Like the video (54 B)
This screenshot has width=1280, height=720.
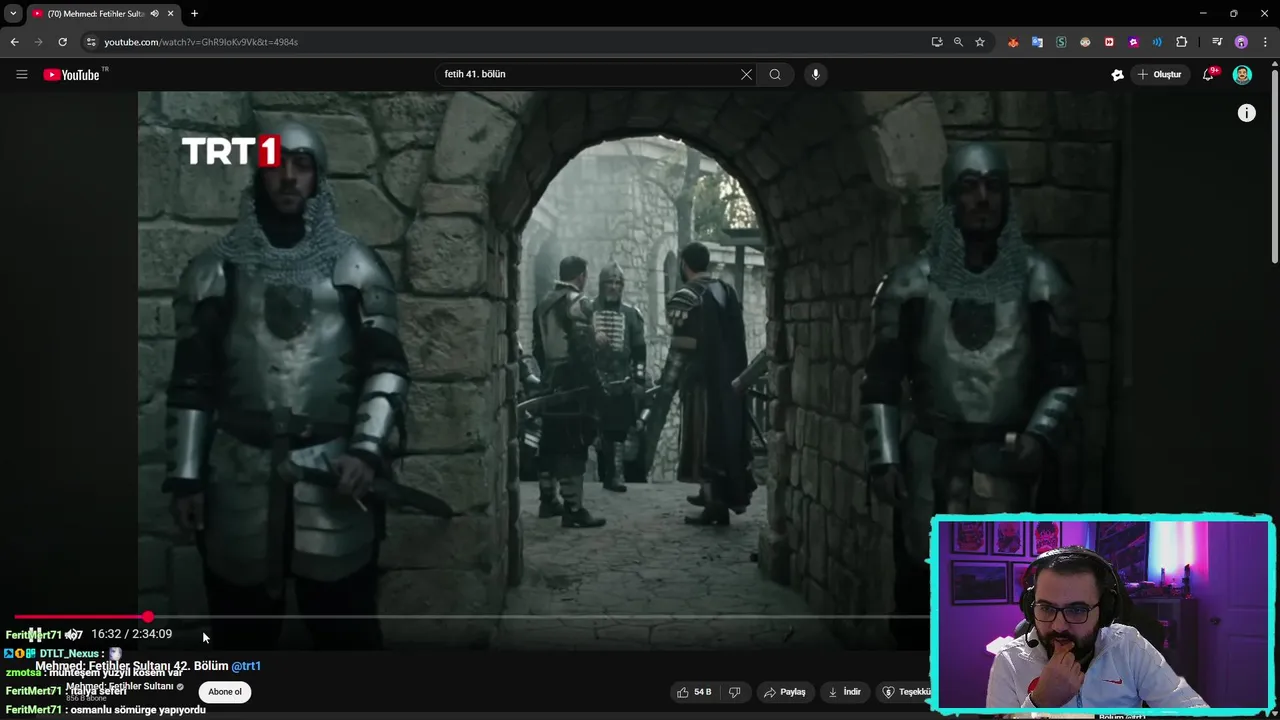point(694,692)
